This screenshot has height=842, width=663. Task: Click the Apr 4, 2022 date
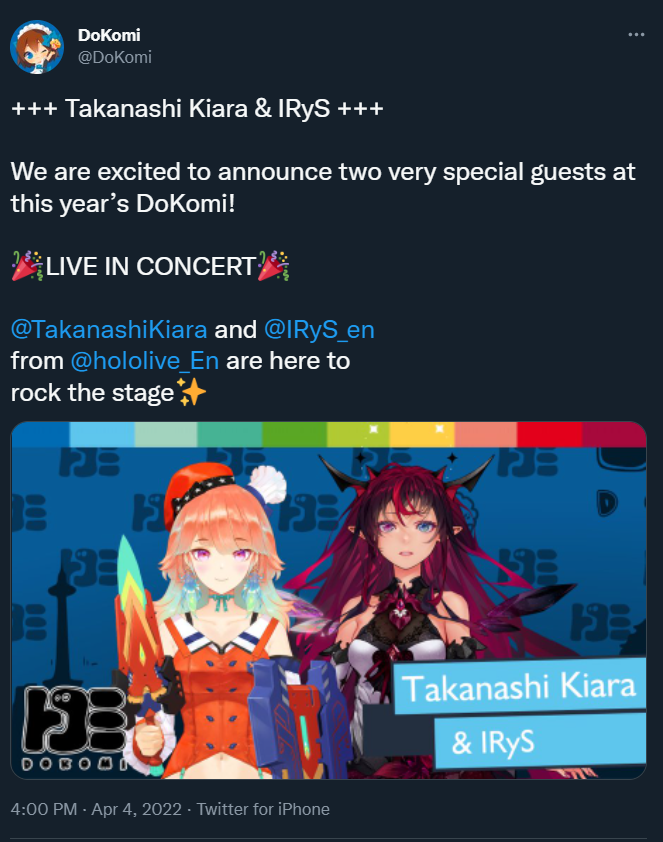(x=136, y=809)
